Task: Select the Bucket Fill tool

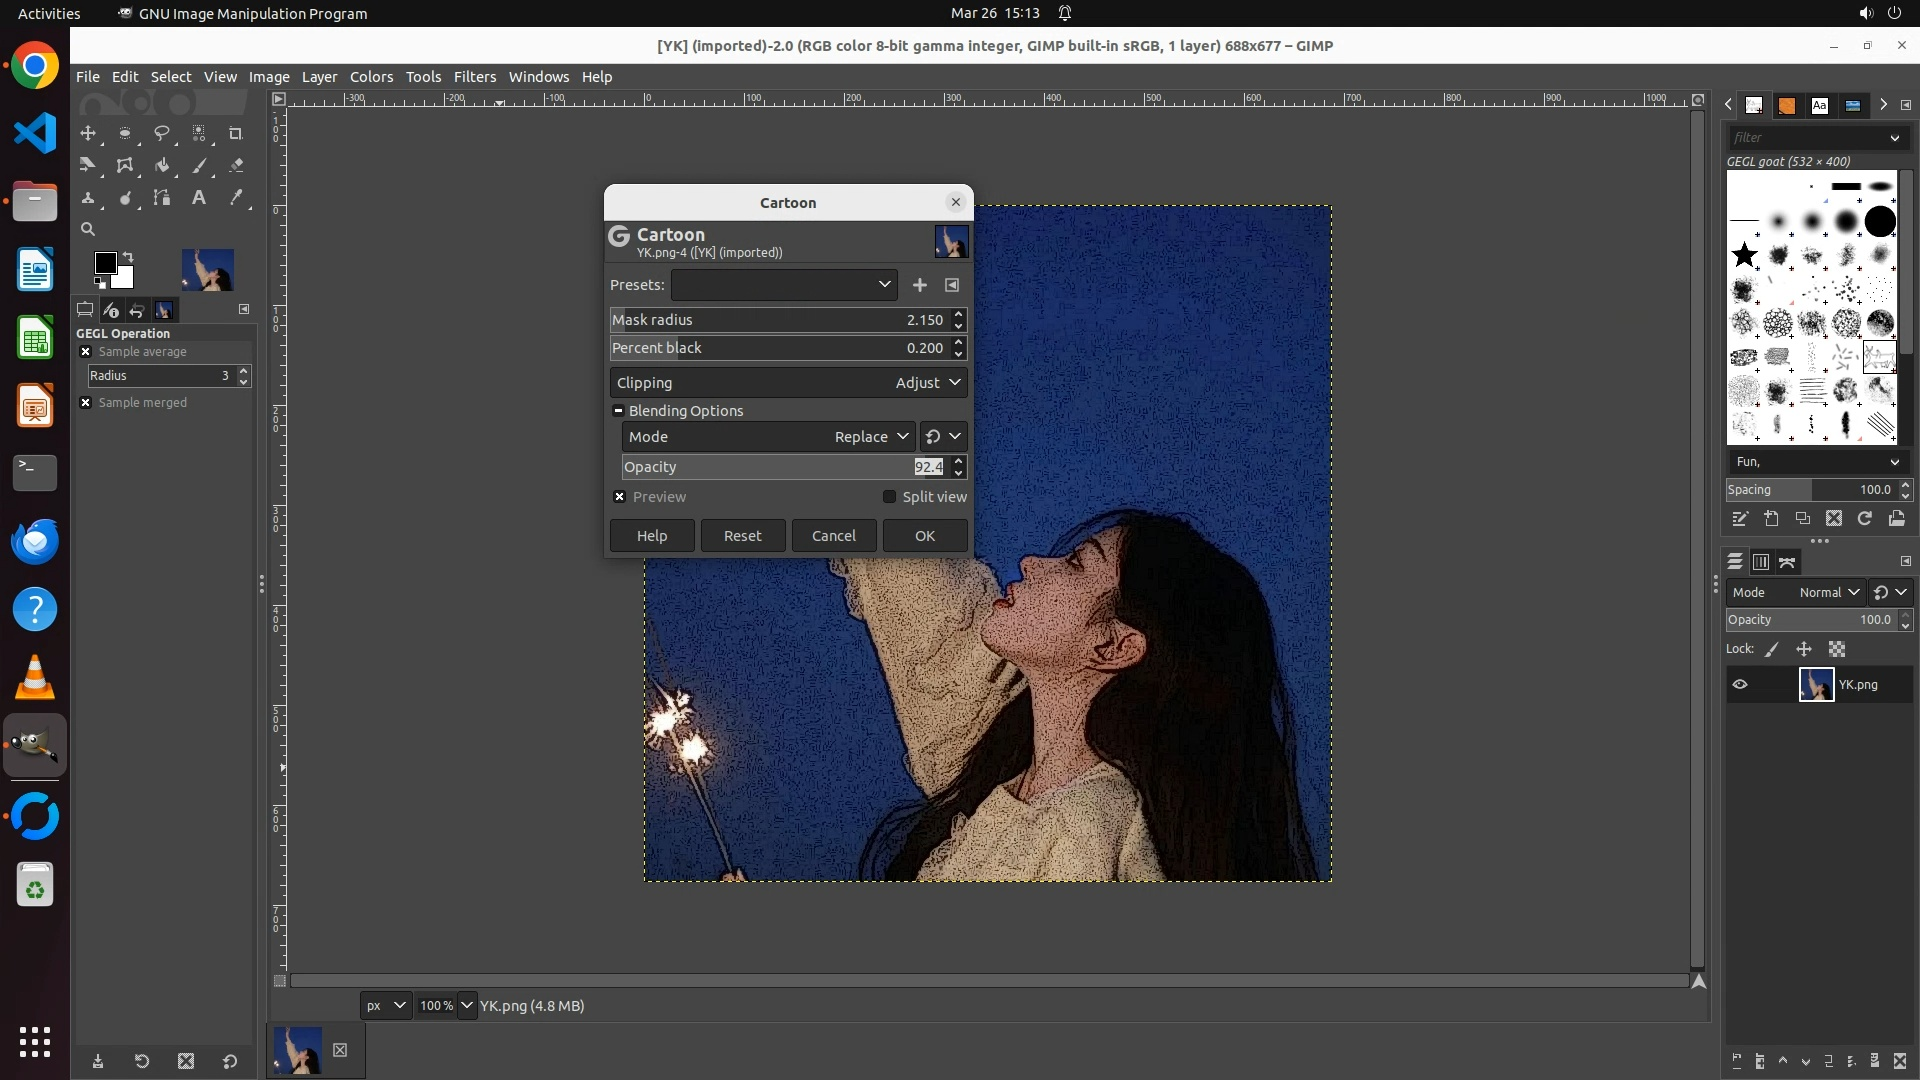Action: [161, 166]
